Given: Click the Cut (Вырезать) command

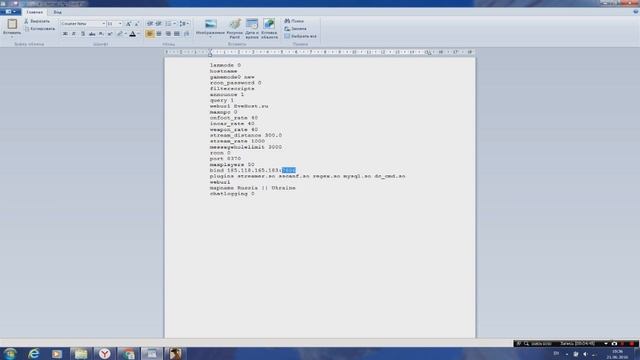Looking at the screenshot, I should (x=37, y=21).
